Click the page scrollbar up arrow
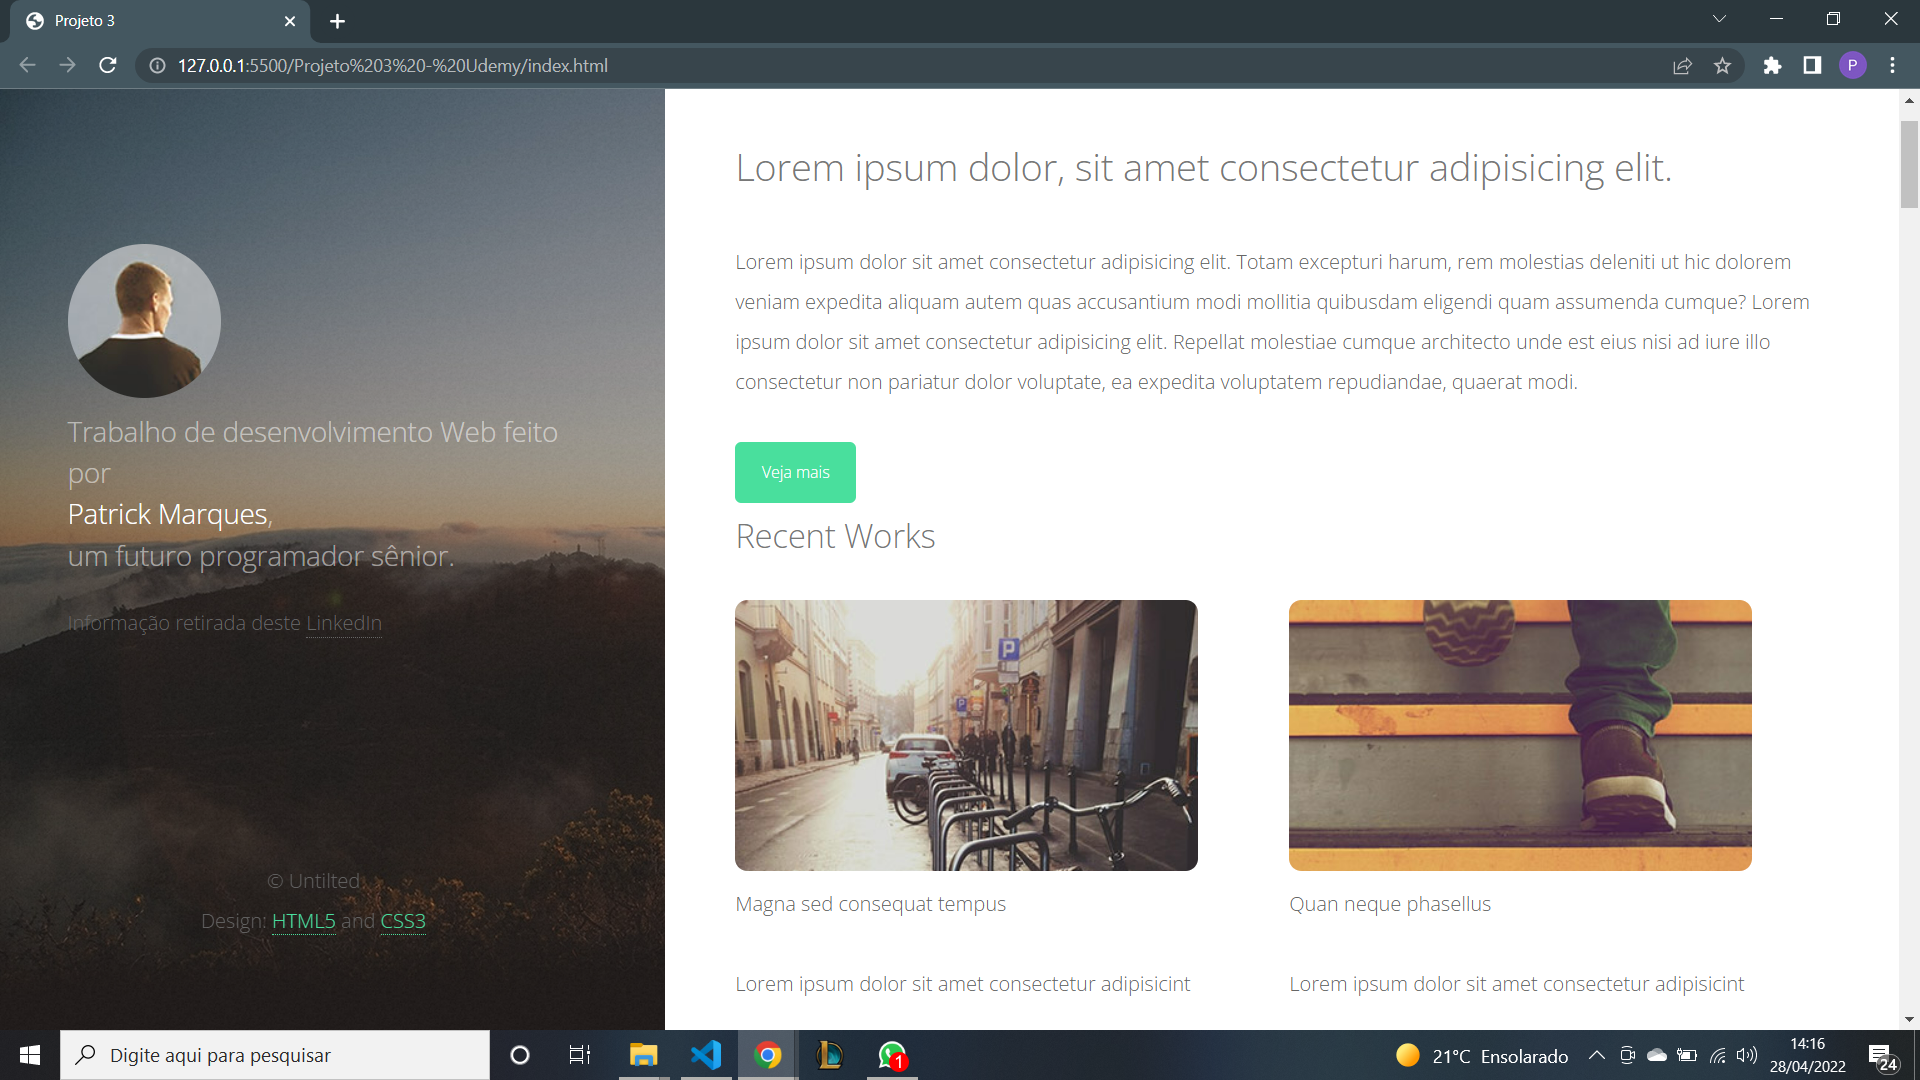Screen dimensions: 1920x1080 point(1909,100)
